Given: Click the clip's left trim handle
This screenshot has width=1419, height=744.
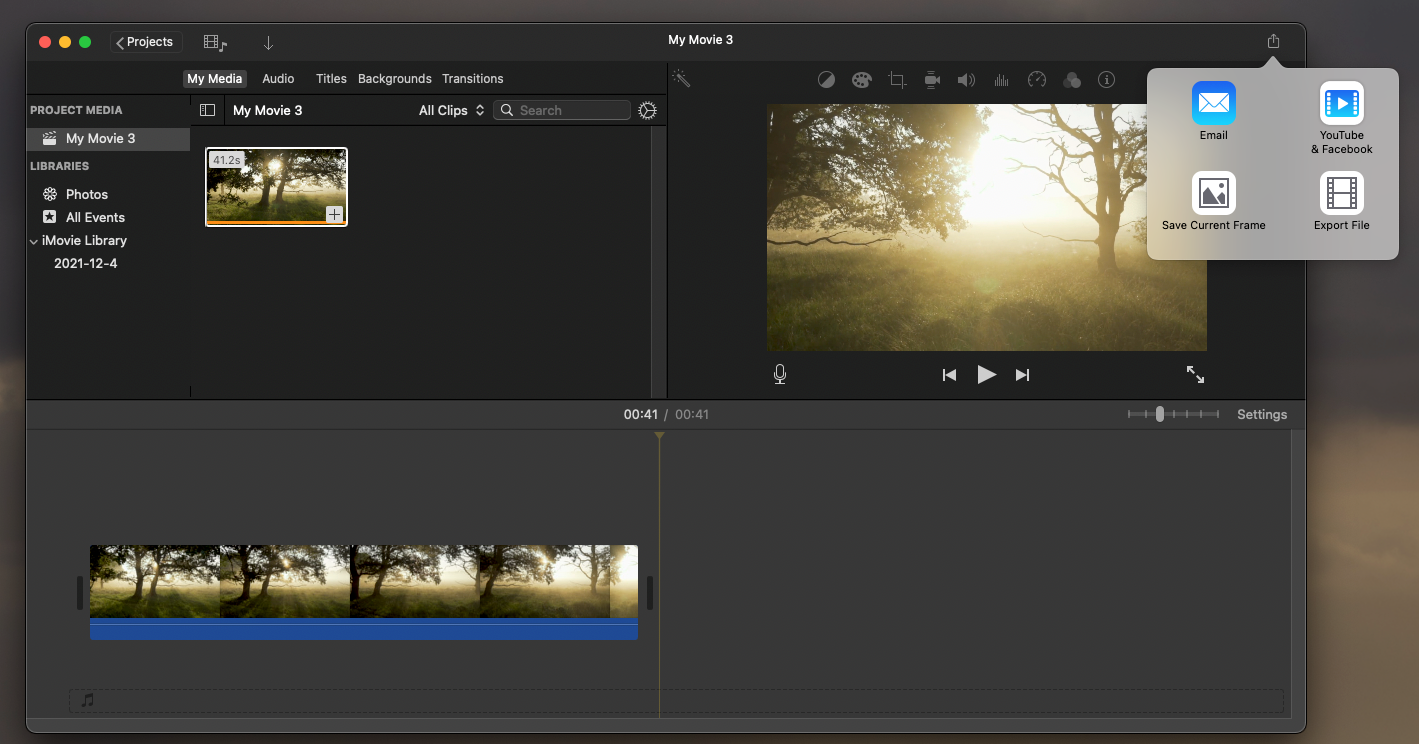Looking at the screenshot, I should 80,593.
